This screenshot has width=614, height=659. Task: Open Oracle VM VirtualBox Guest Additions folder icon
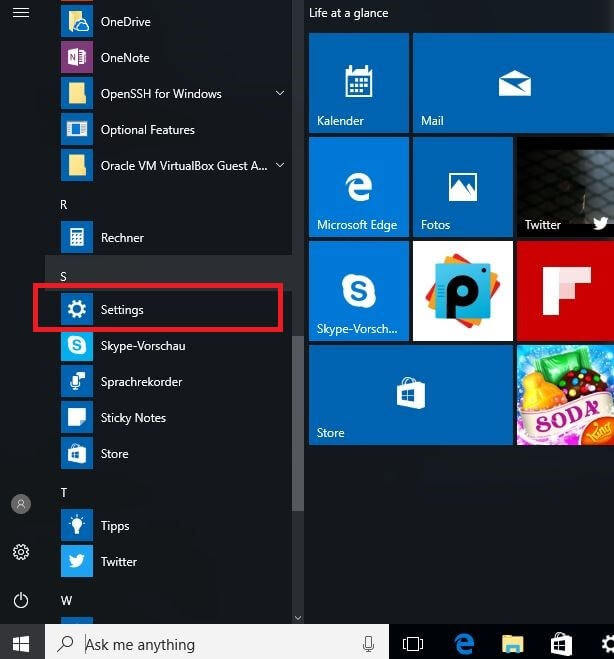(x=76, y=166)
